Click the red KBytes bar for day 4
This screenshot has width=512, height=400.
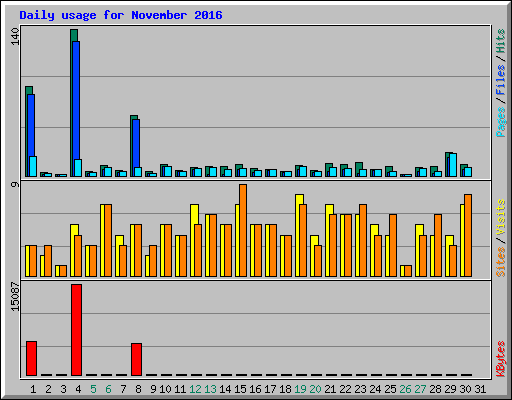(x=76, y=330)
